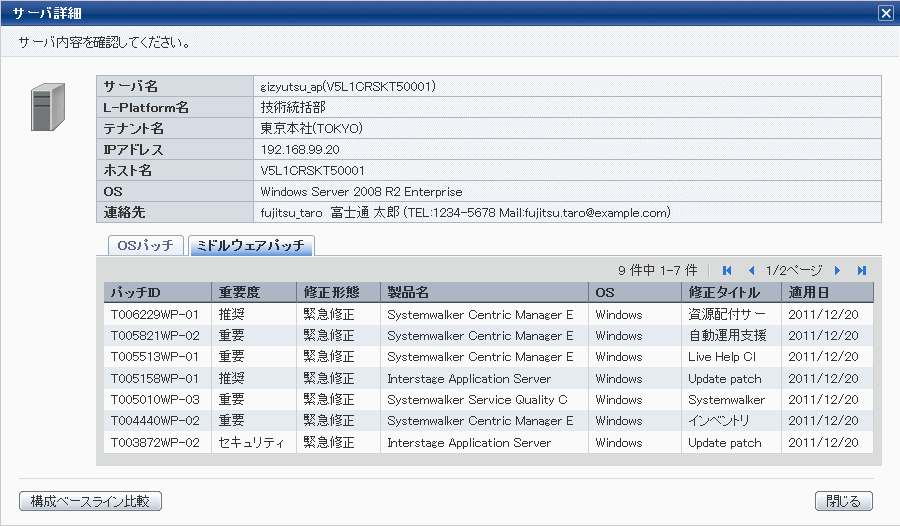The width and height of the screenshot is (900, 526).
Task: Select patch T003872WP-02
Action: click(154, 443)
